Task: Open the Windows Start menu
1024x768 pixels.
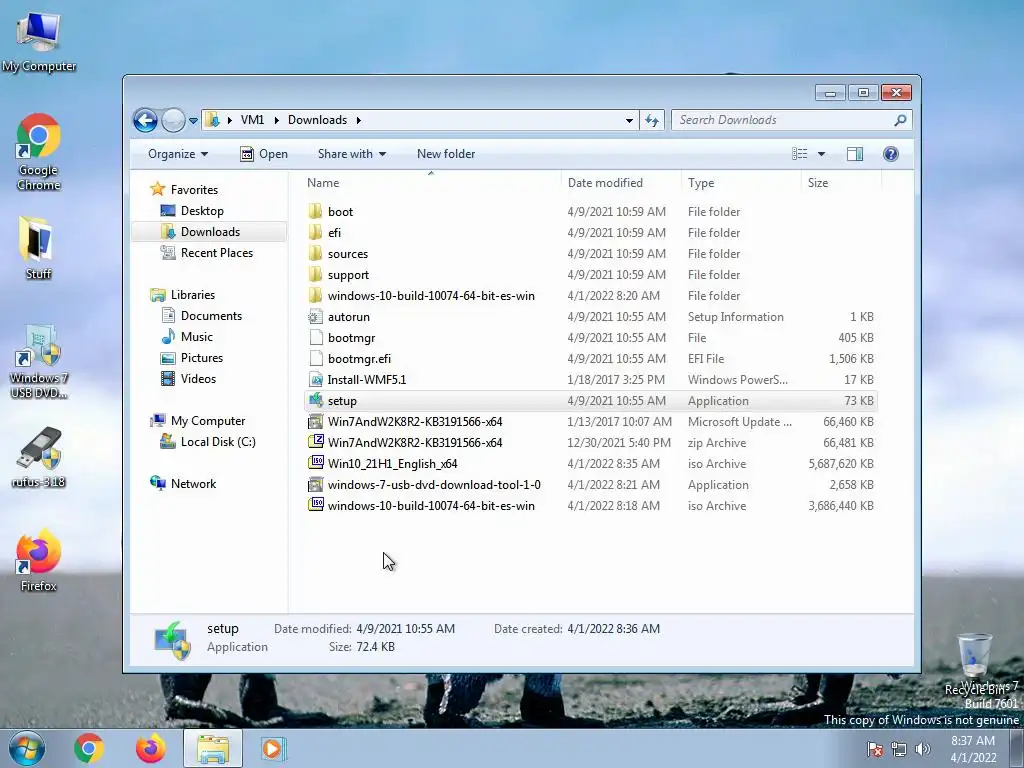Action: tap(27, 748)
